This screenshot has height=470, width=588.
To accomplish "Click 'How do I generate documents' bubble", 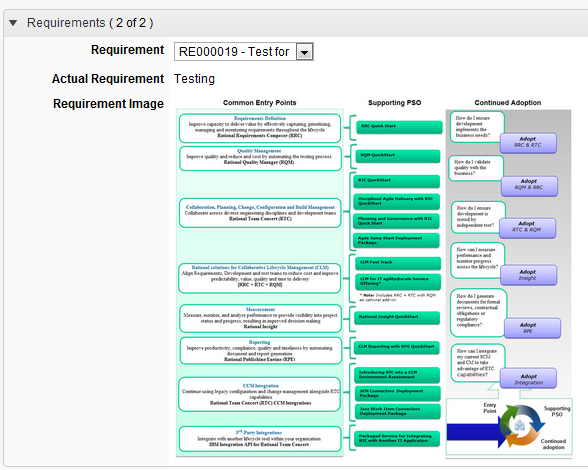I will (478, 312).
